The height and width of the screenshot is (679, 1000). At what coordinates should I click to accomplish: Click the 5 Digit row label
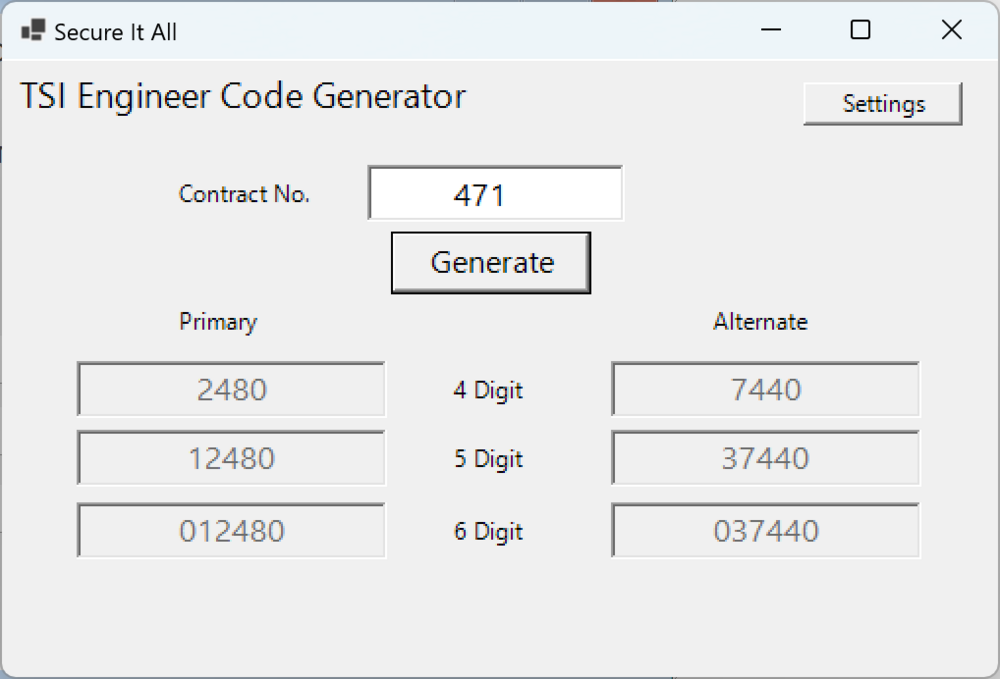487,460
